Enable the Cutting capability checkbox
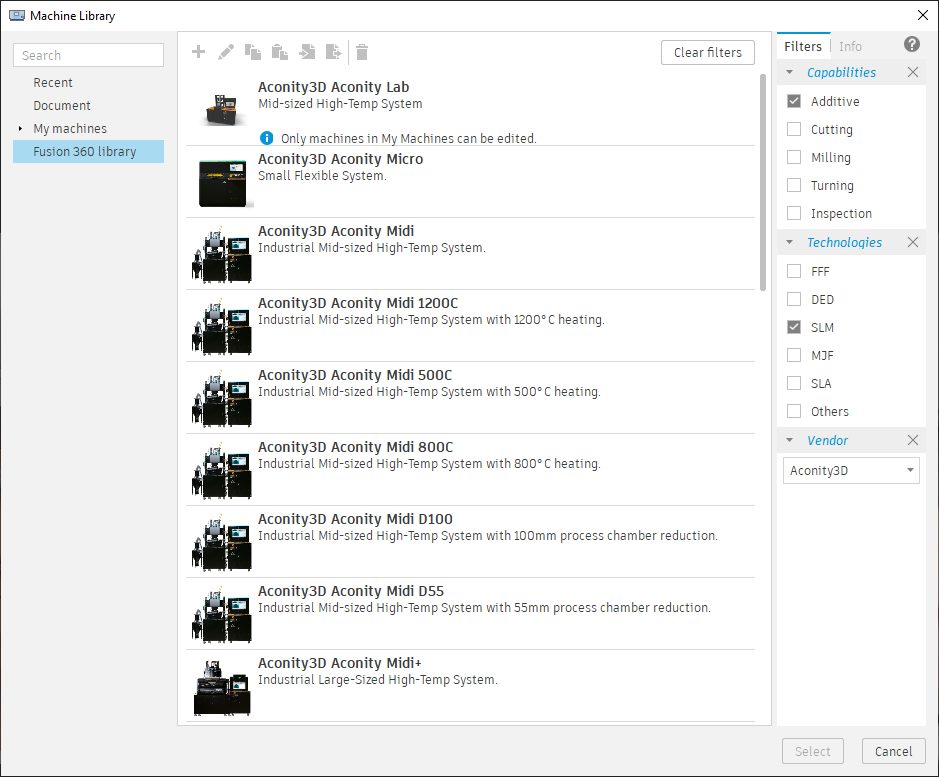This screenshot has height=777, width=939. (793, 129)
